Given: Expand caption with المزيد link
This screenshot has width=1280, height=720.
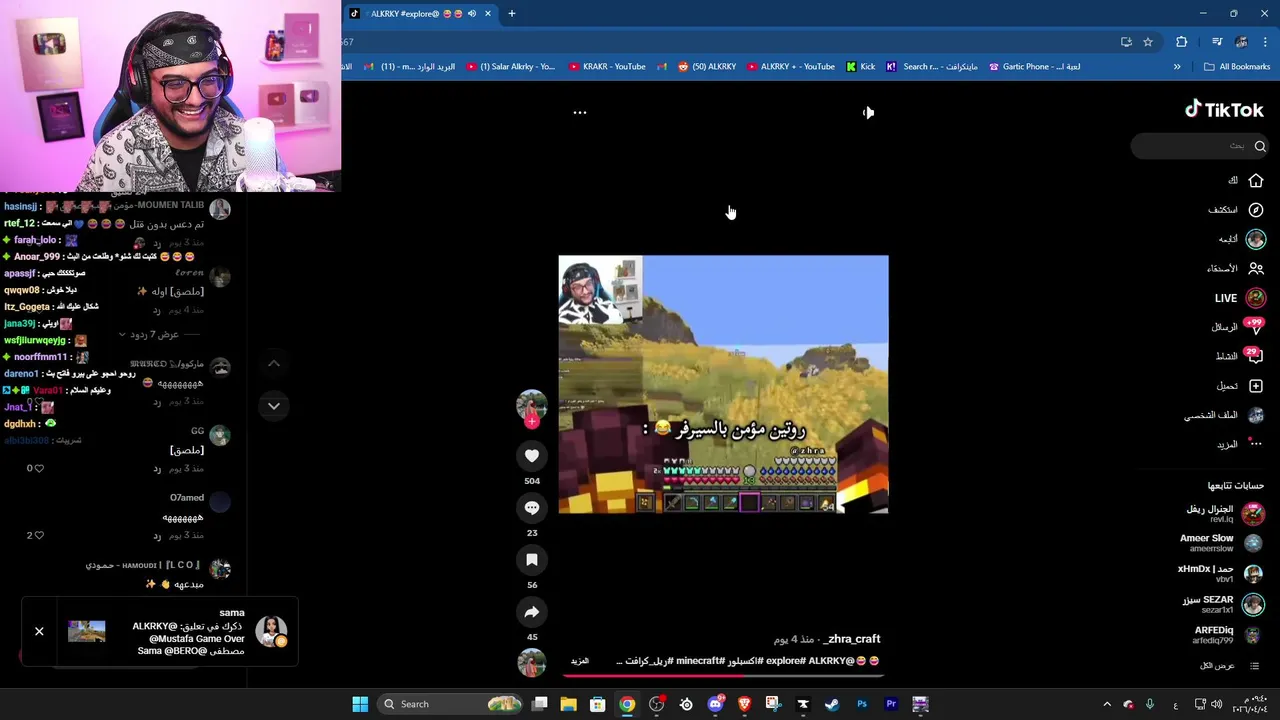Looking at the screenshot, I should point(579,661).
